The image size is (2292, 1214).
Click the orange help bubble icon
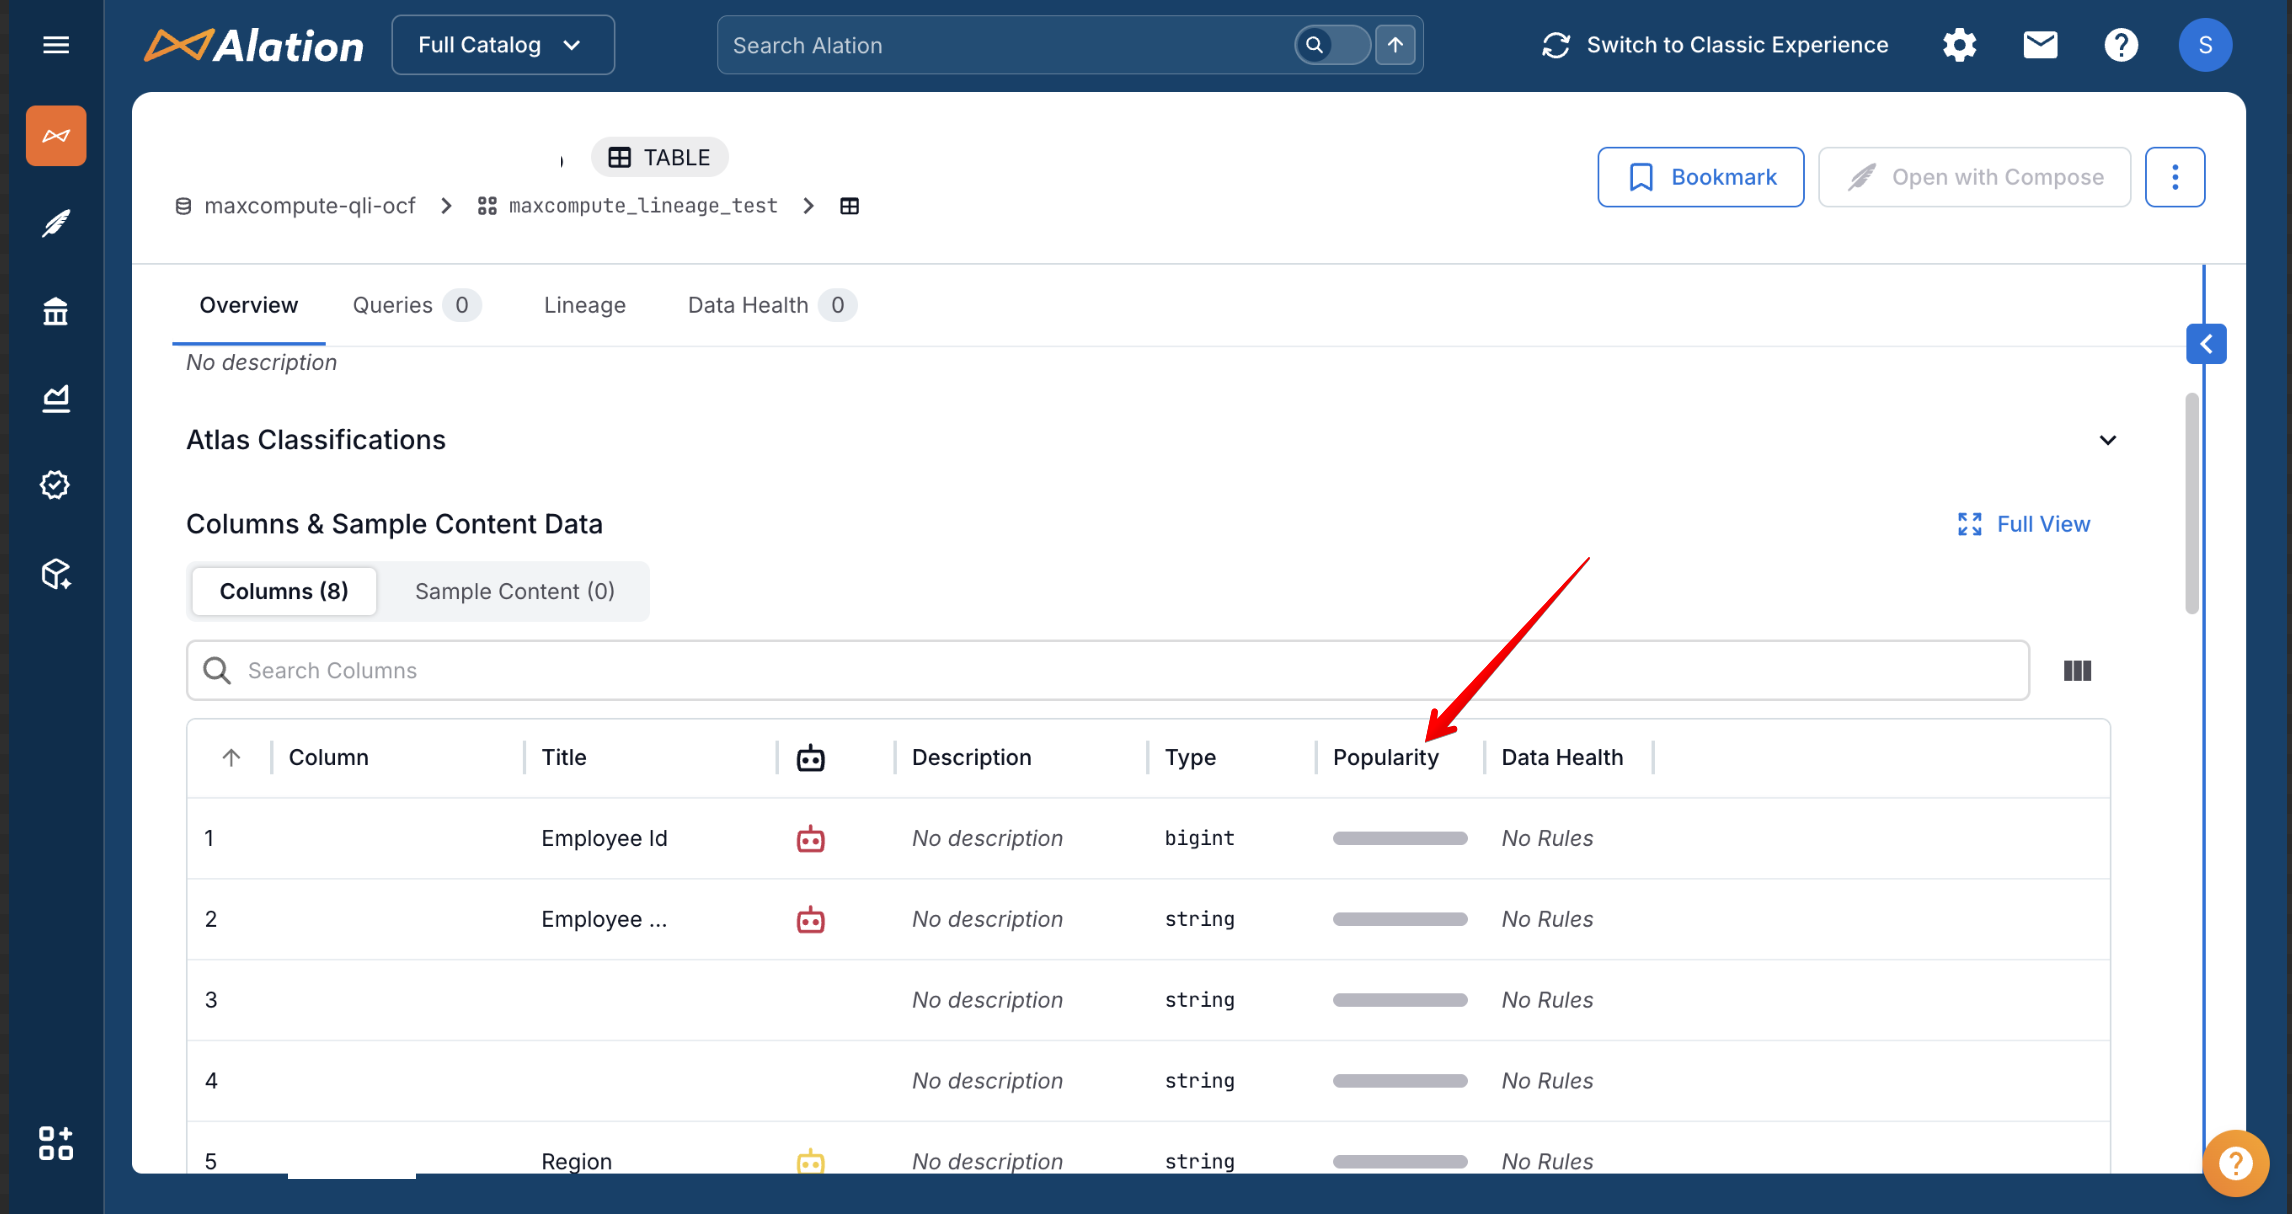tap(2235, 1163)
